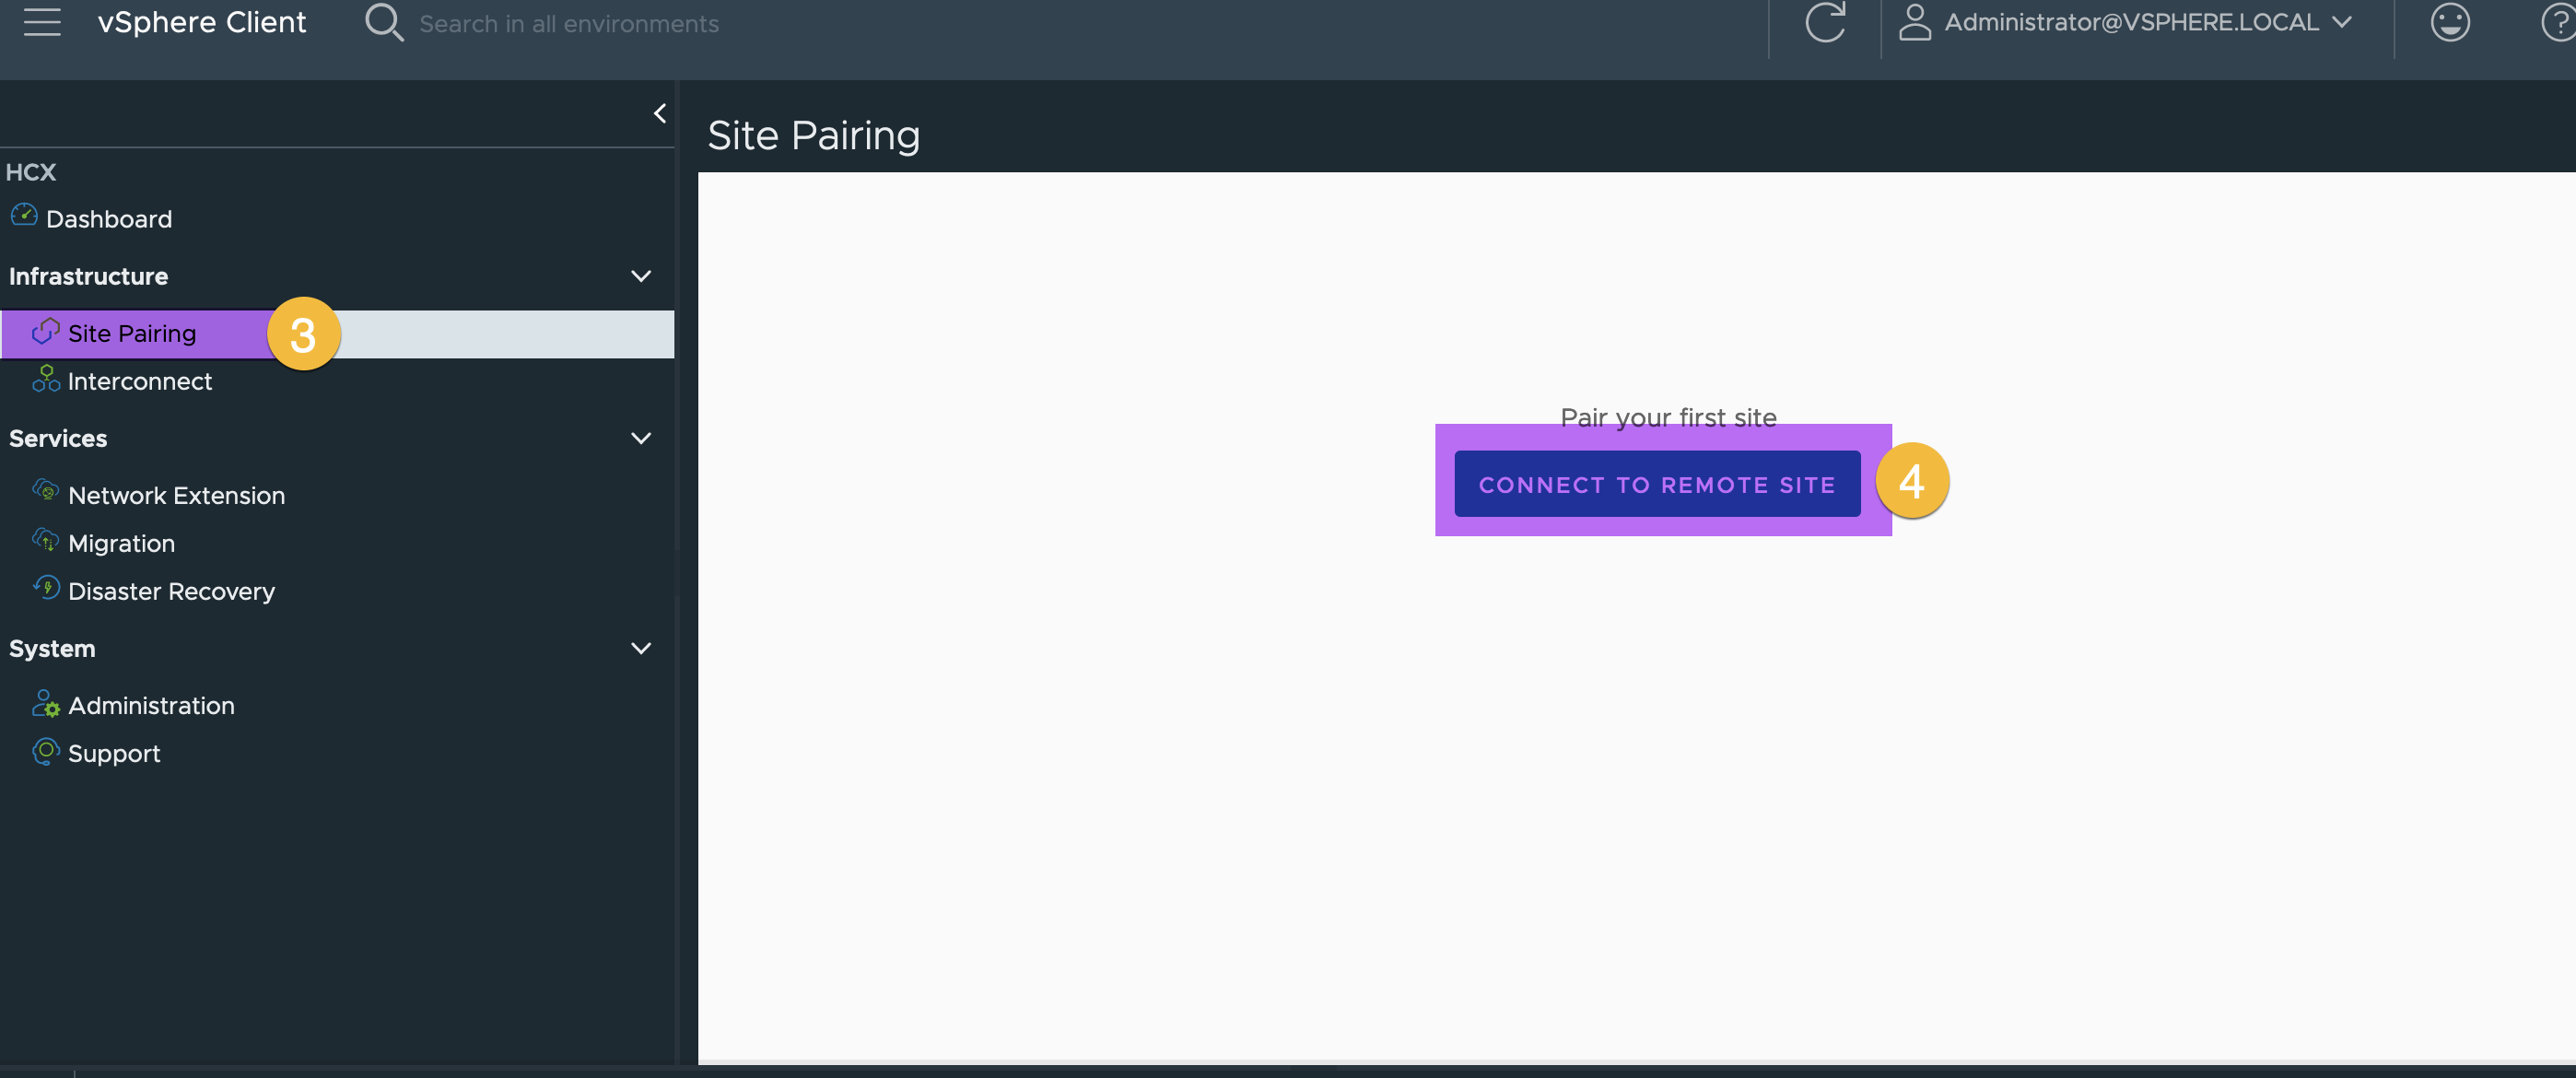Click the Infrastructure section header
This screenshot has width=2576, height=1078.
tap(88, 276)
